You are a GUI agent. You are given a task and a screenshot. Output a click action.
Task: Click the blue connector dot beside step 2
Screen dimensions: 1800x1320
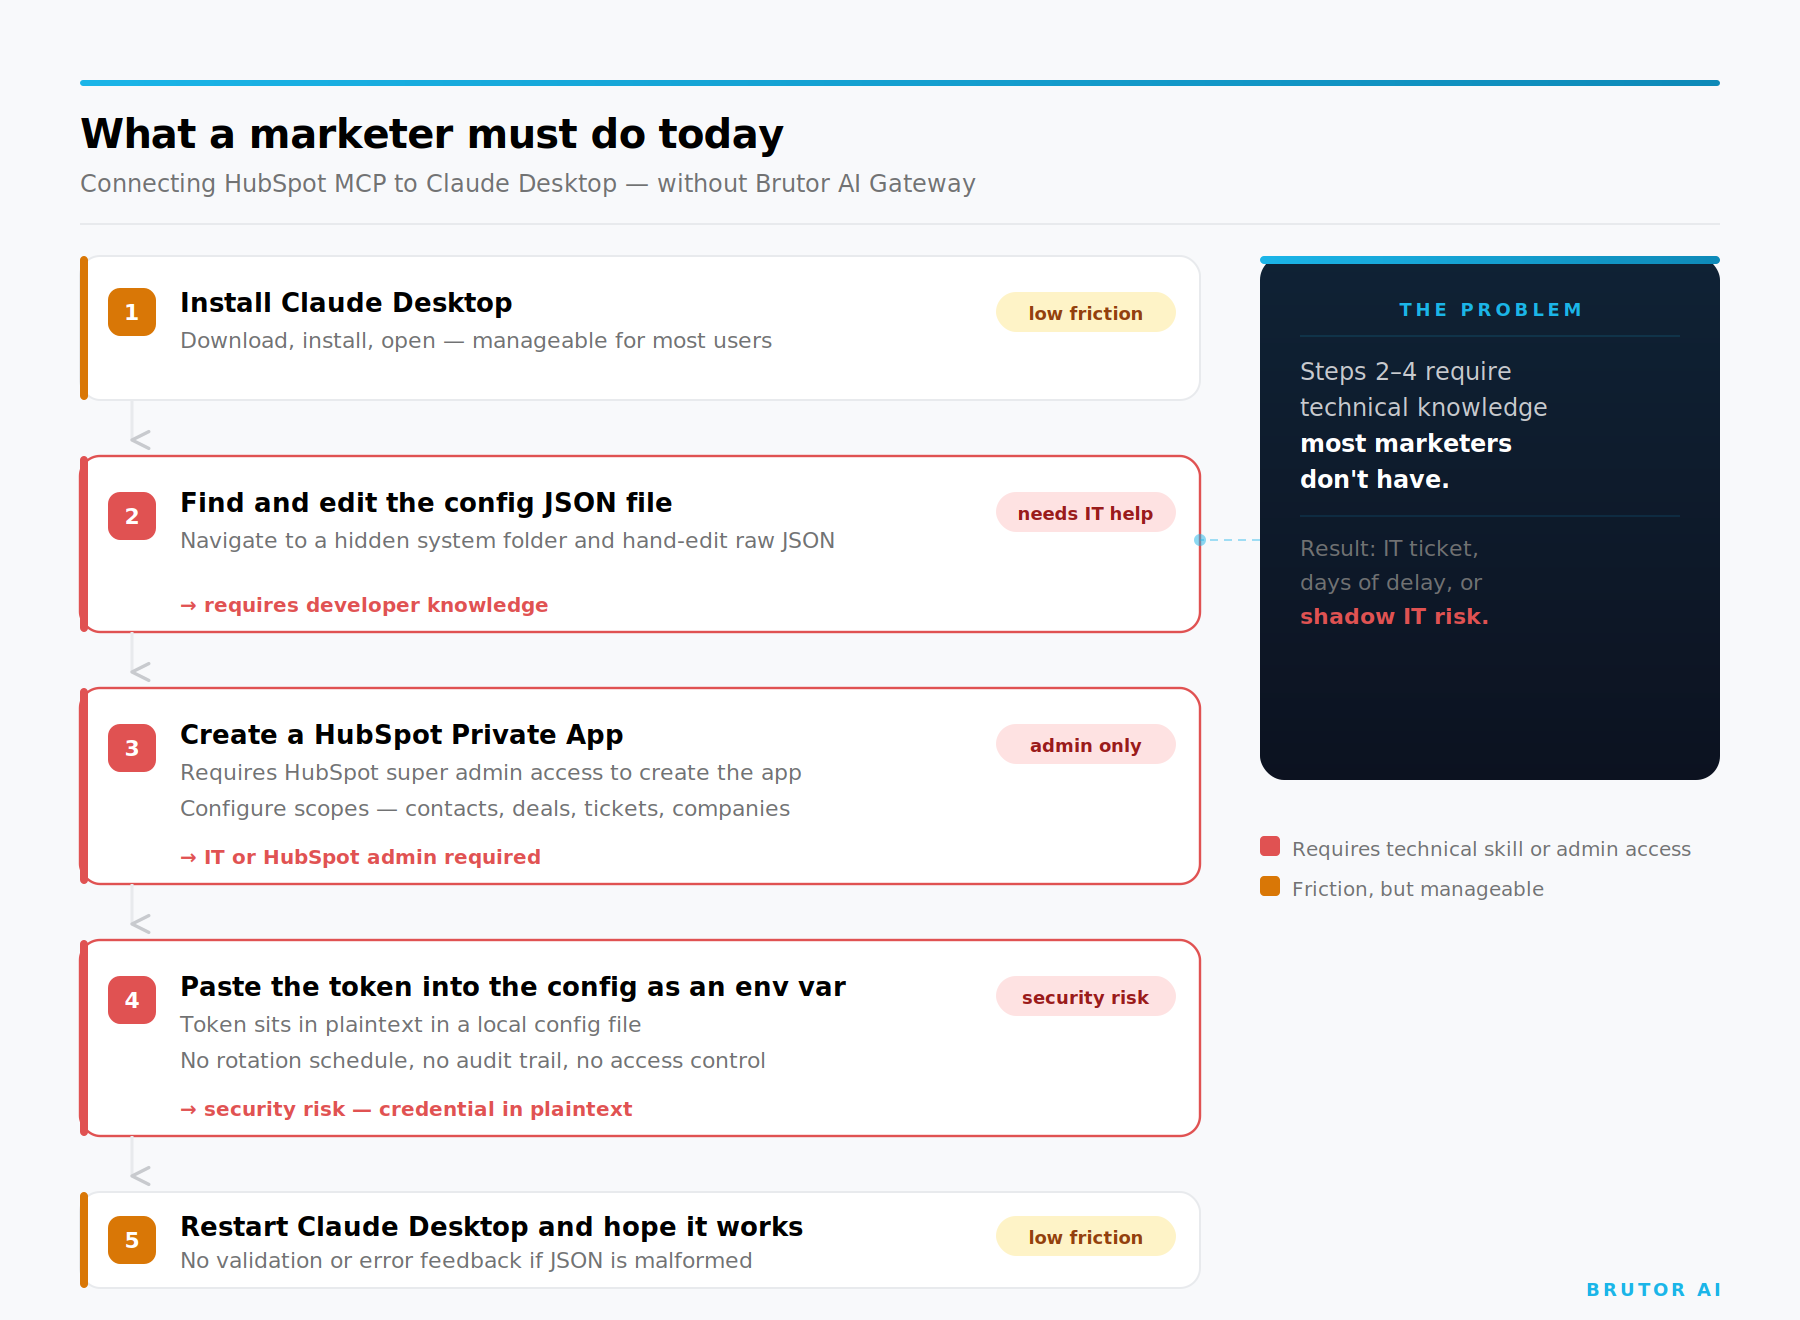click(x=1200, y=540)
